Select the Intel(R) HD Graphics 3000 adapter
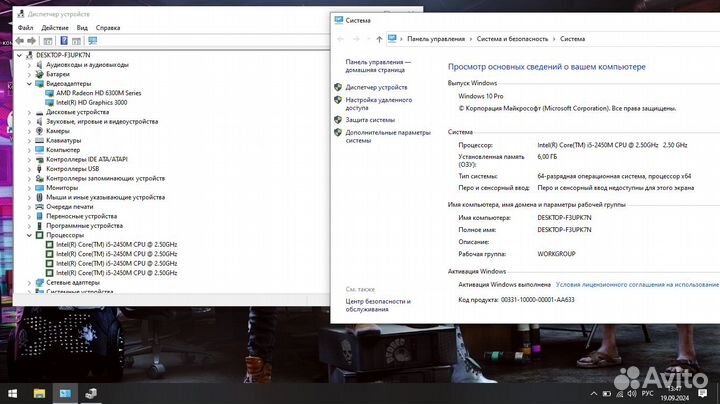Screen dimensions: 720x404 point(91,102)
